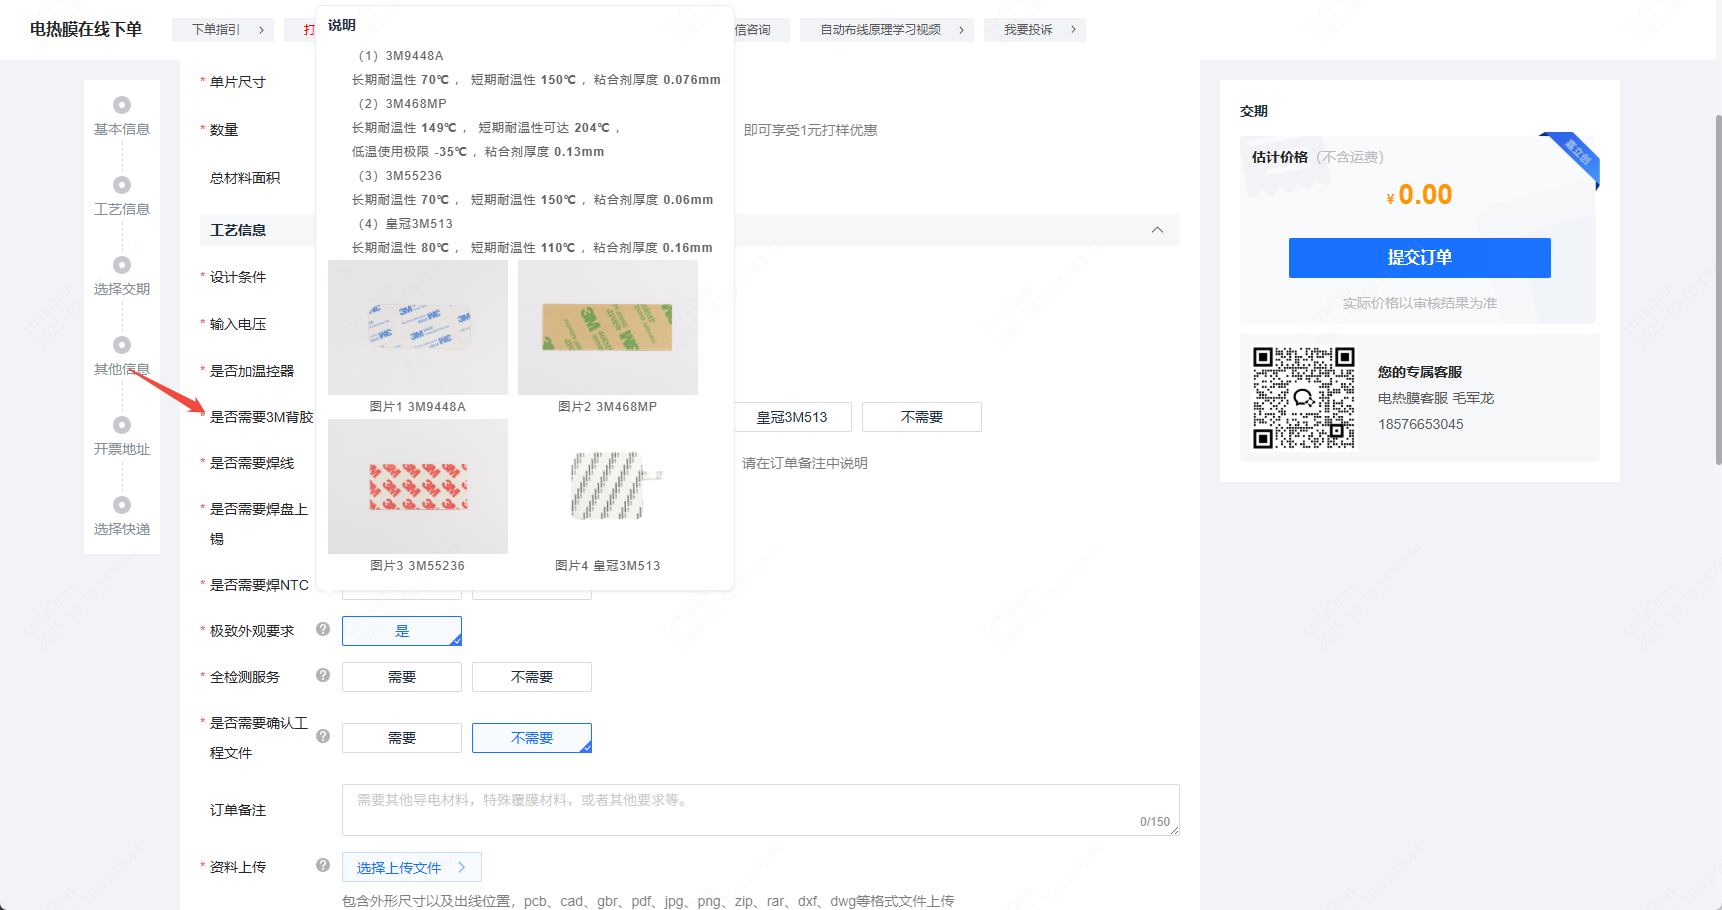Click help icon beside 全检测服务
Image resolution: width=1722 pixels, height=910 pixels.
(323, 675)
